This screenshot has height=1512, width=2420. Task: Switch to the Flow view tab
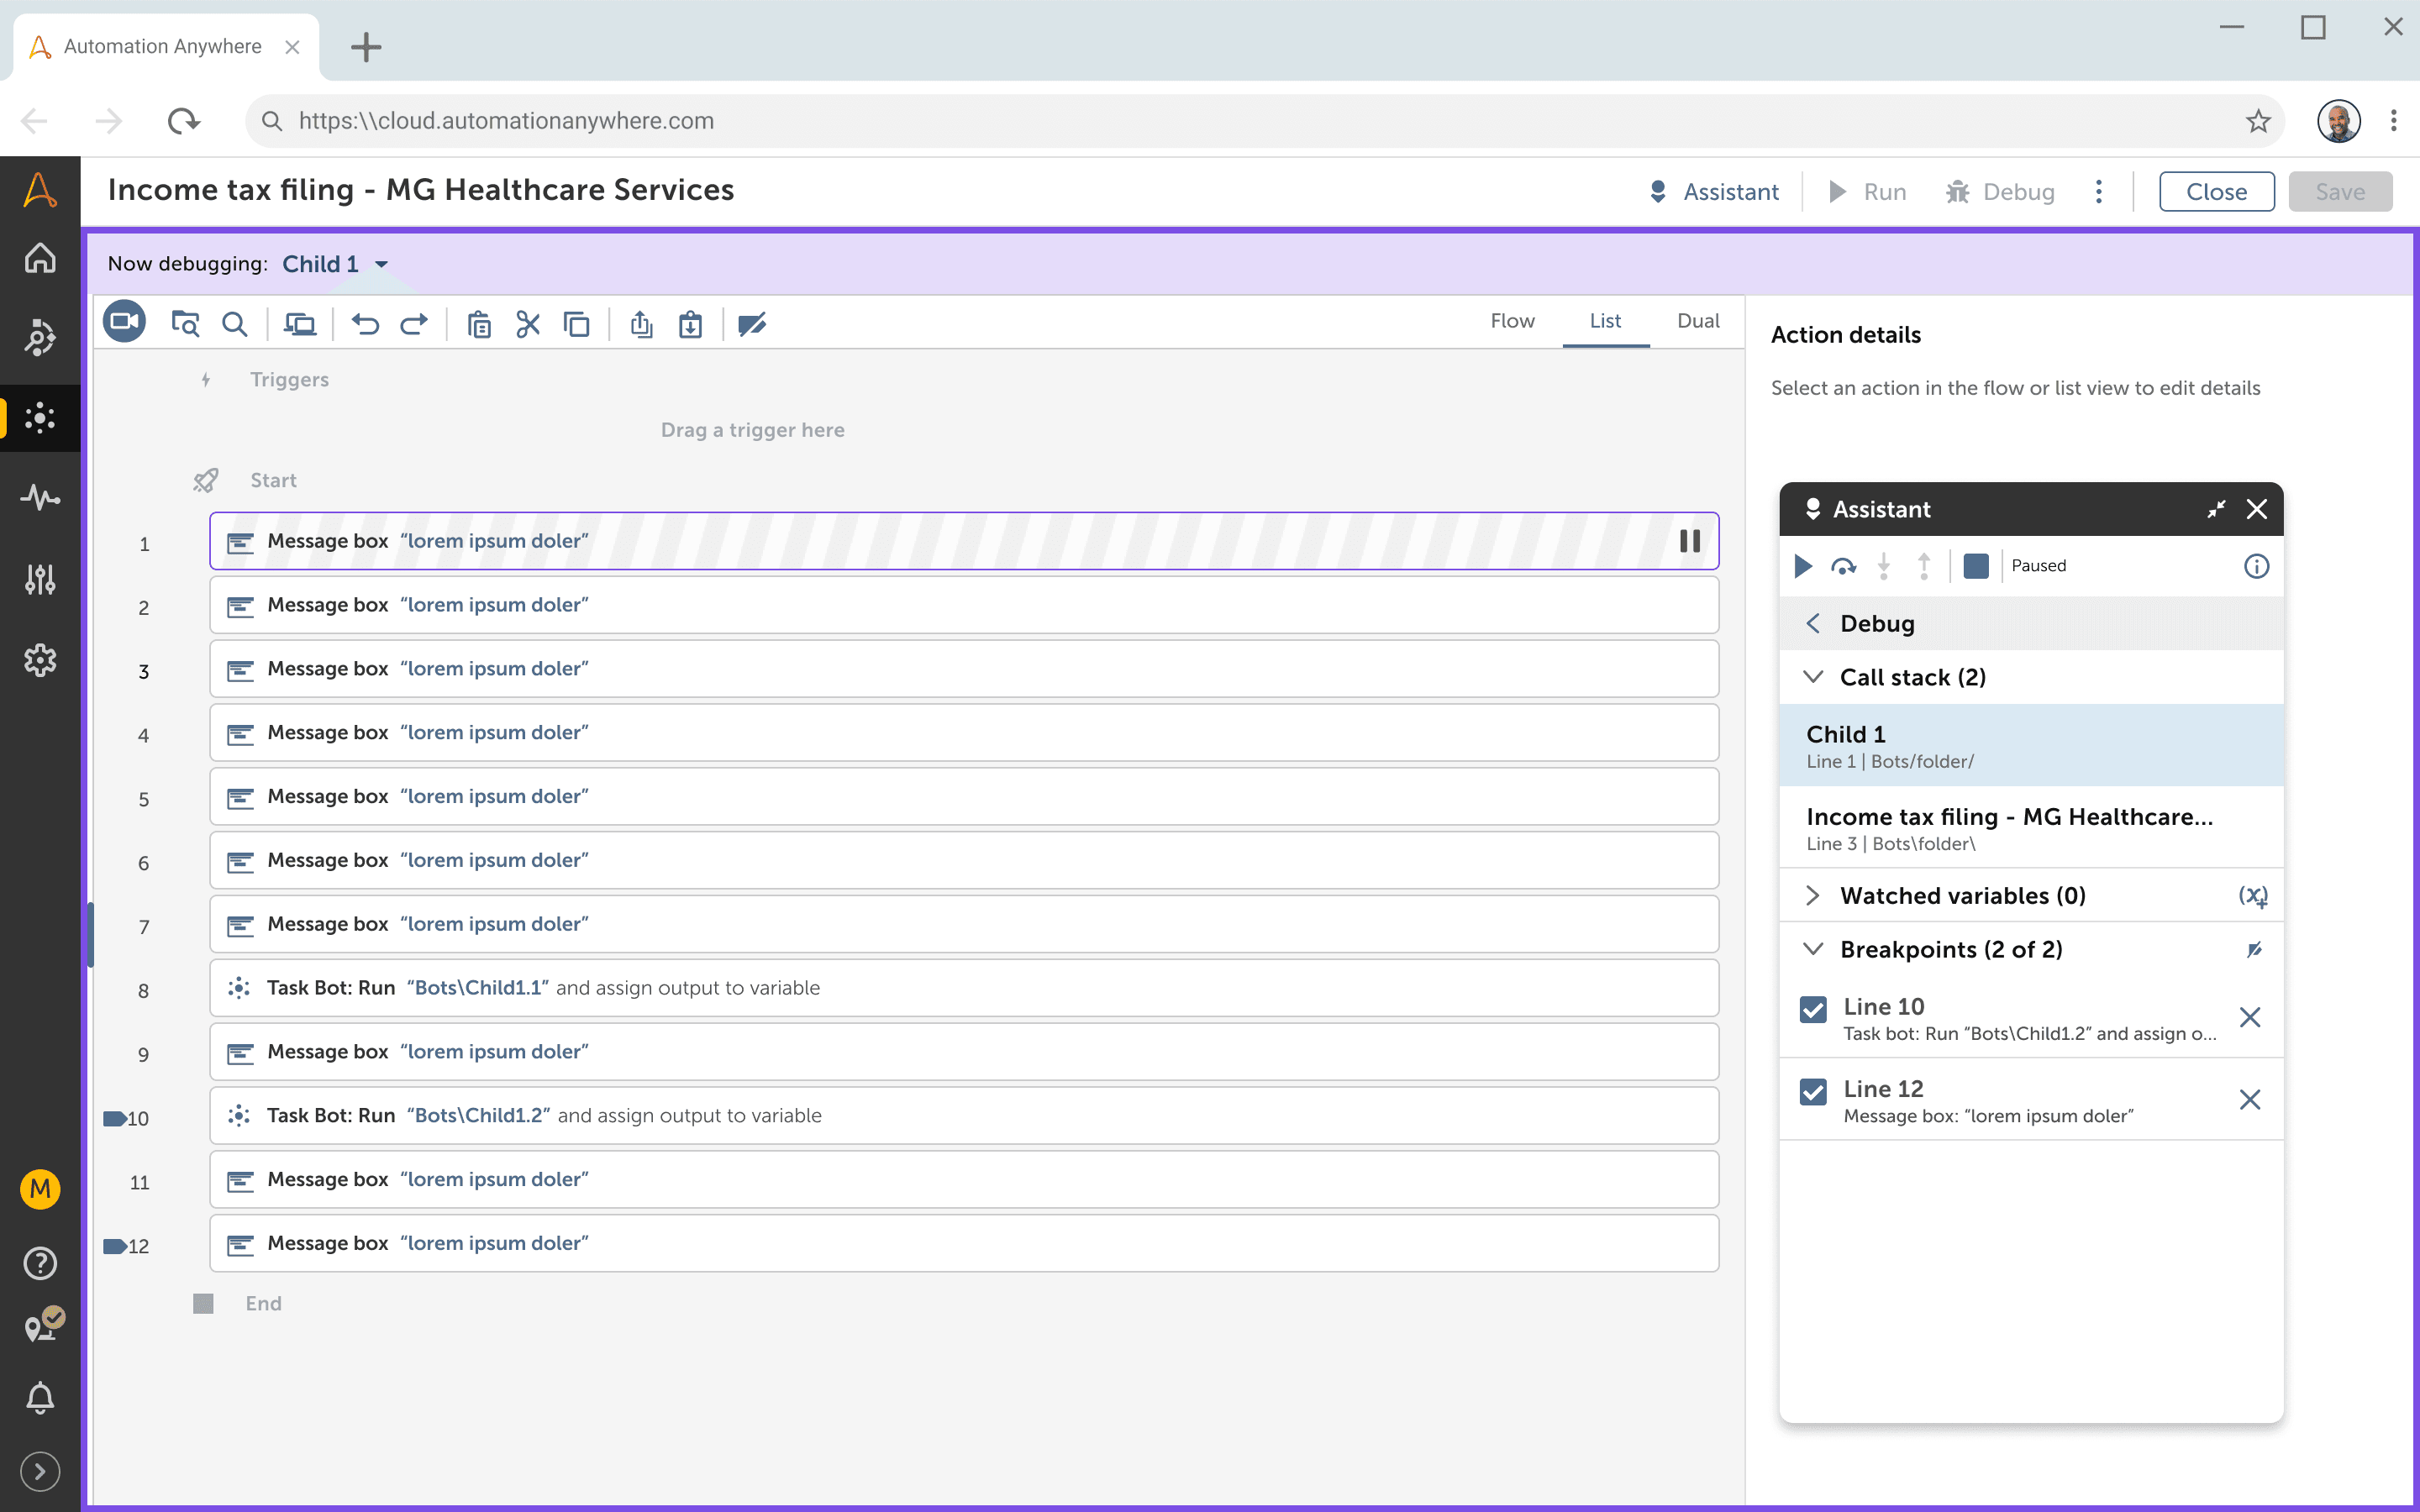pyautogui.click(x=1512, y=321)
